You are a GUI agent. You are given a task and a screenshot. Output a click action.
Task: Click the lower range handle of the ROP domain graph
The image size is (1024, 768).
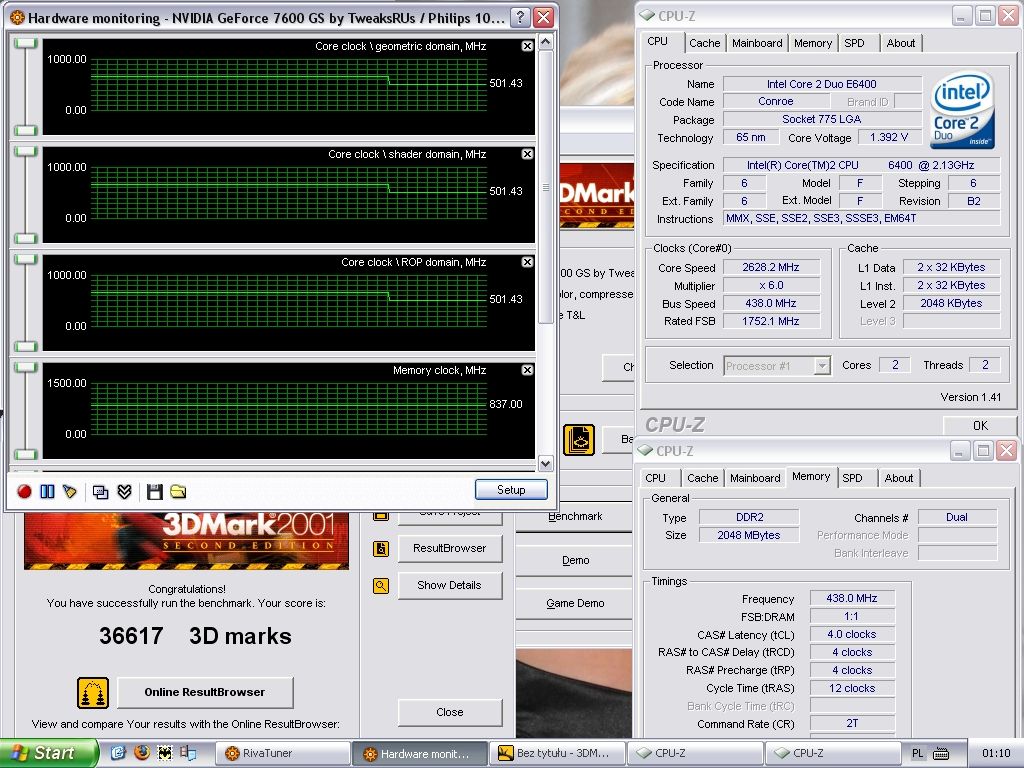click(x=25, y=346)
